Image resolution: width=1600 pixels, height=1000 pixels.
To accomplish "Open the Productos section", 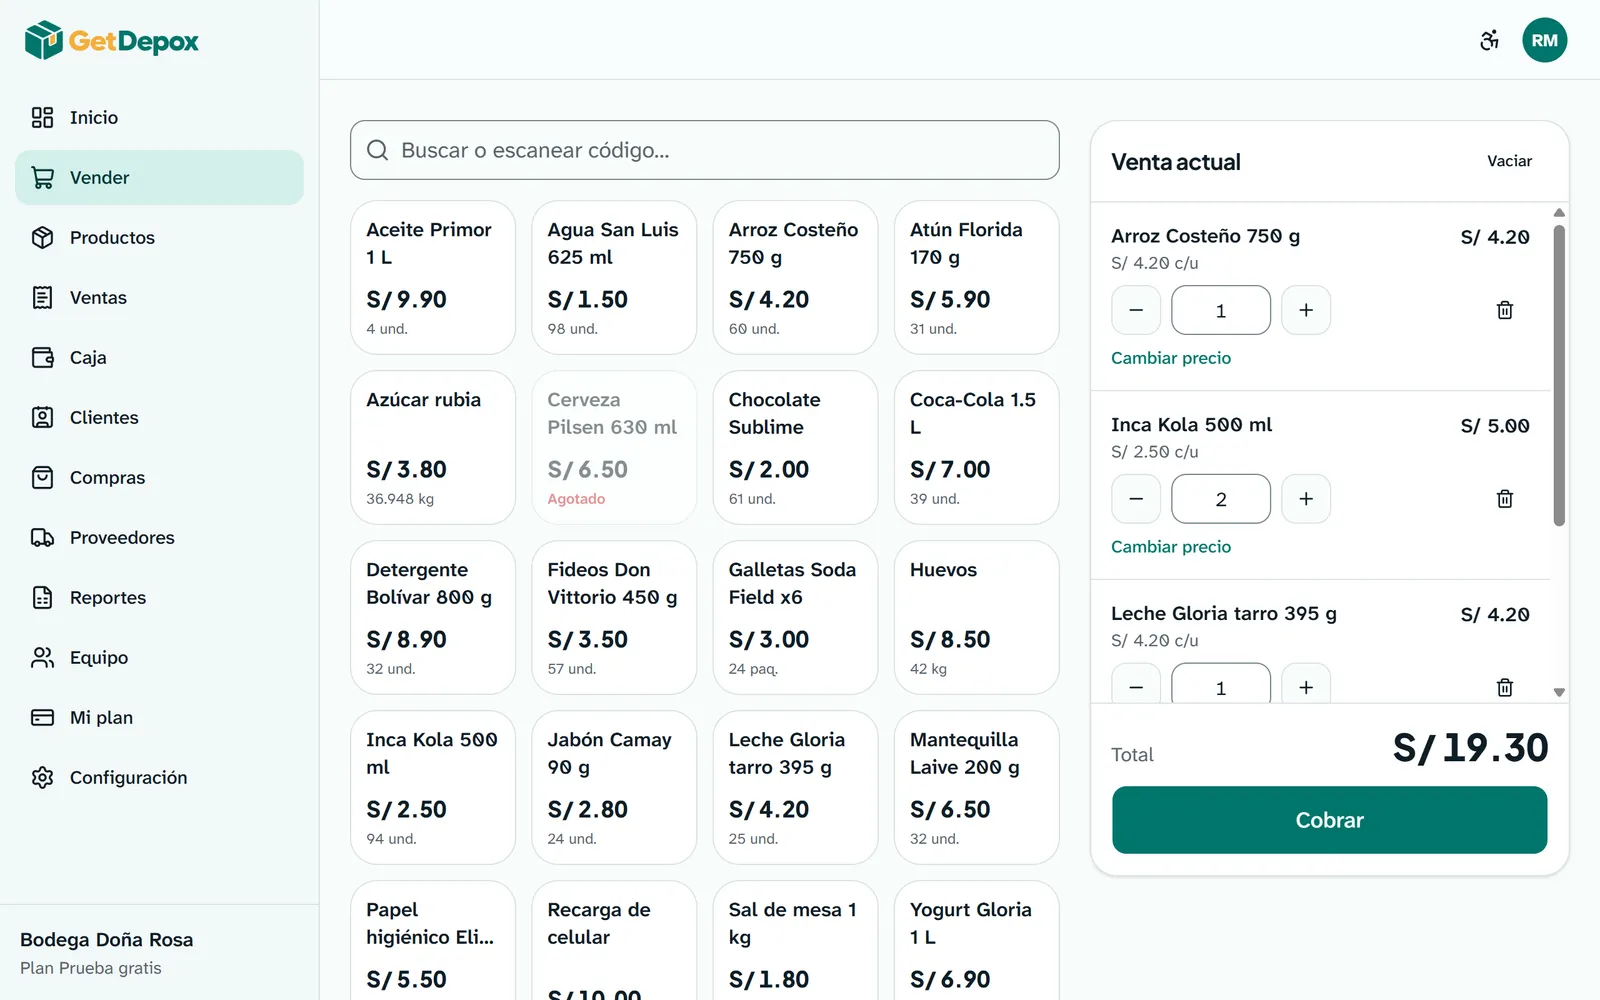I will tap(159, 238).
